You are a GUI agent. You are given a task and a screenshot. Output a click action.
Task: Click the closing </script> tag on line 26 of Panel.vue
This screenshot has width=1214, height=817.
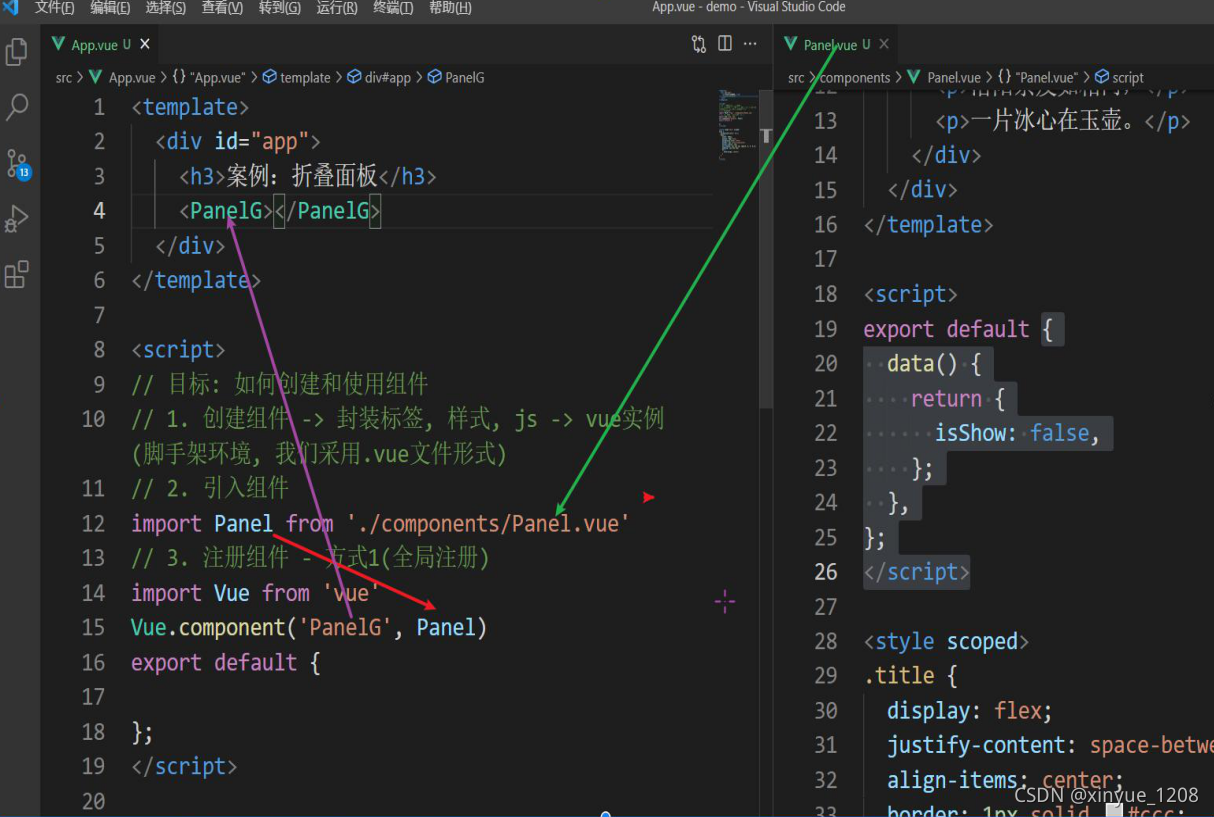point(917,572)
